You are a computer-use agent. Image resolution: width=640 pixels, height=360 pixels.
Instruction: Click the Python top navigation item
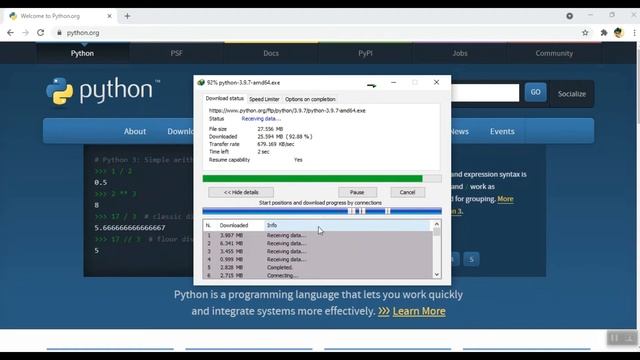[x=82, y=53]
